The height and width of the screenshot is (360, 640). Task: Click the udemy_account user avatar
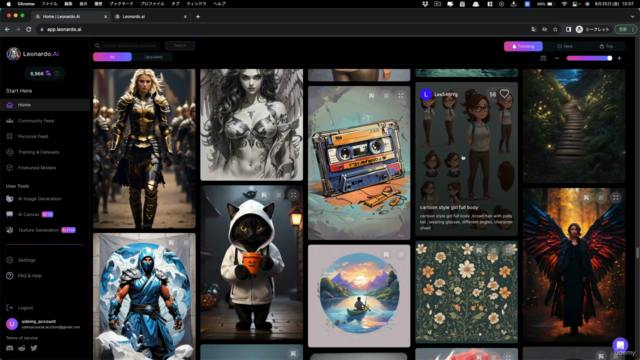(12, 324)
